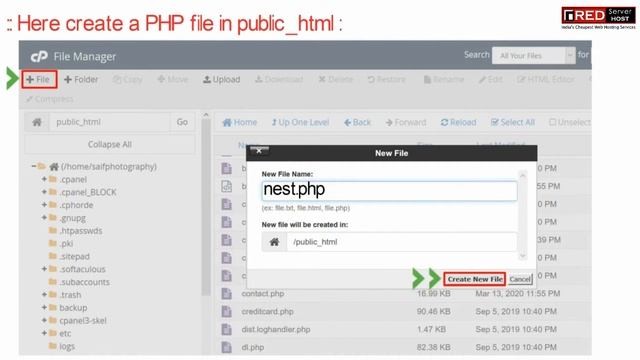Select the .sitepad folder
This screenshot has height=360, width=640.
tap(74, 256)
